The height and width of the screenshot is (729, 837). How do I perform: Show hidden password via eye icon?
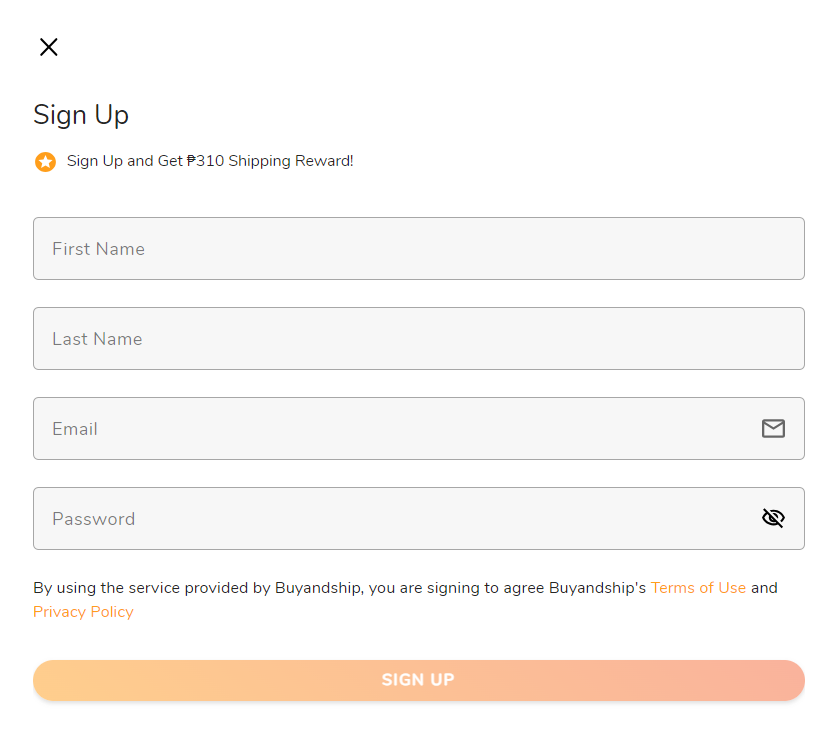773,518
